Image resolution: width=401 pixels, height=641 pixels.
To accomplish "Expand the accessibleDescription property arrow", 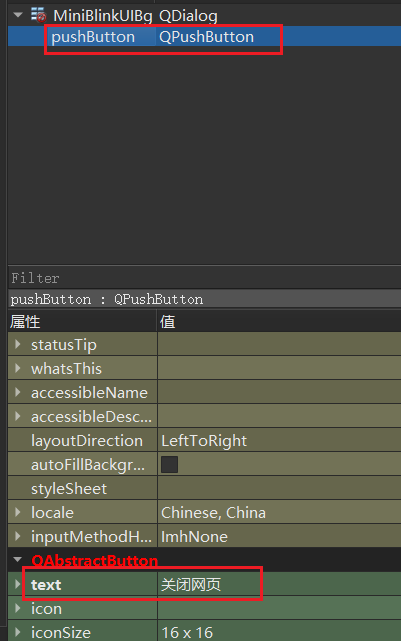I will tap(18, 417).
